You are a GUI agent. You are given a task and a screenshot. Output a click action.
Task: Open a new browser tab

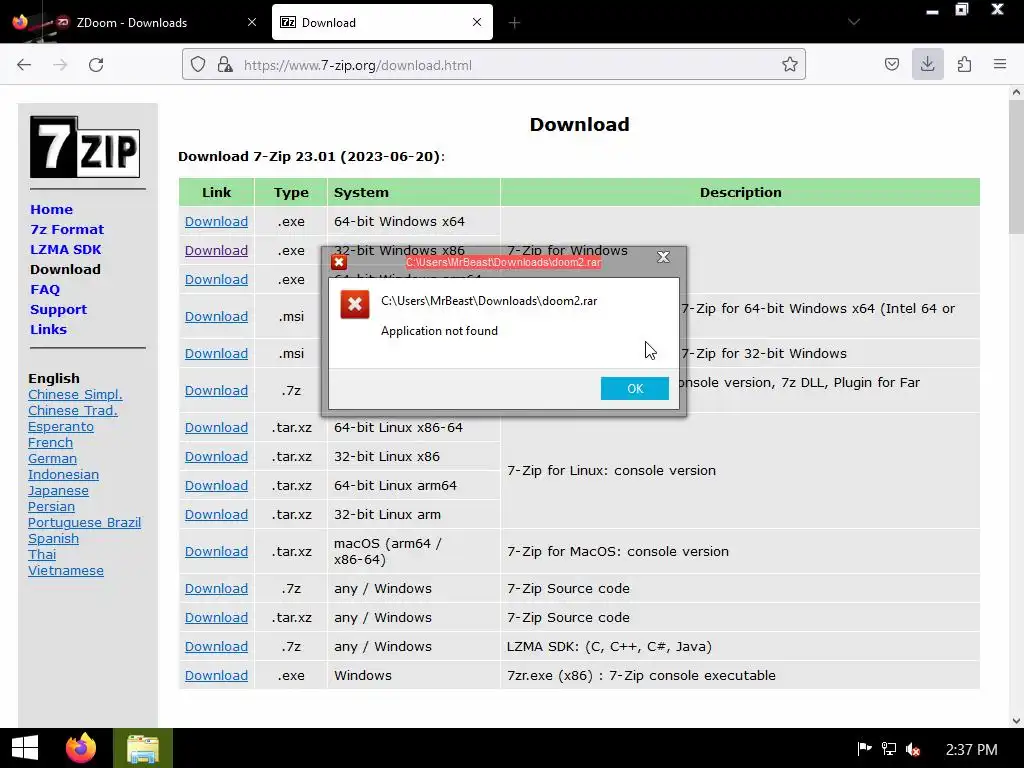tap(514, 23)
